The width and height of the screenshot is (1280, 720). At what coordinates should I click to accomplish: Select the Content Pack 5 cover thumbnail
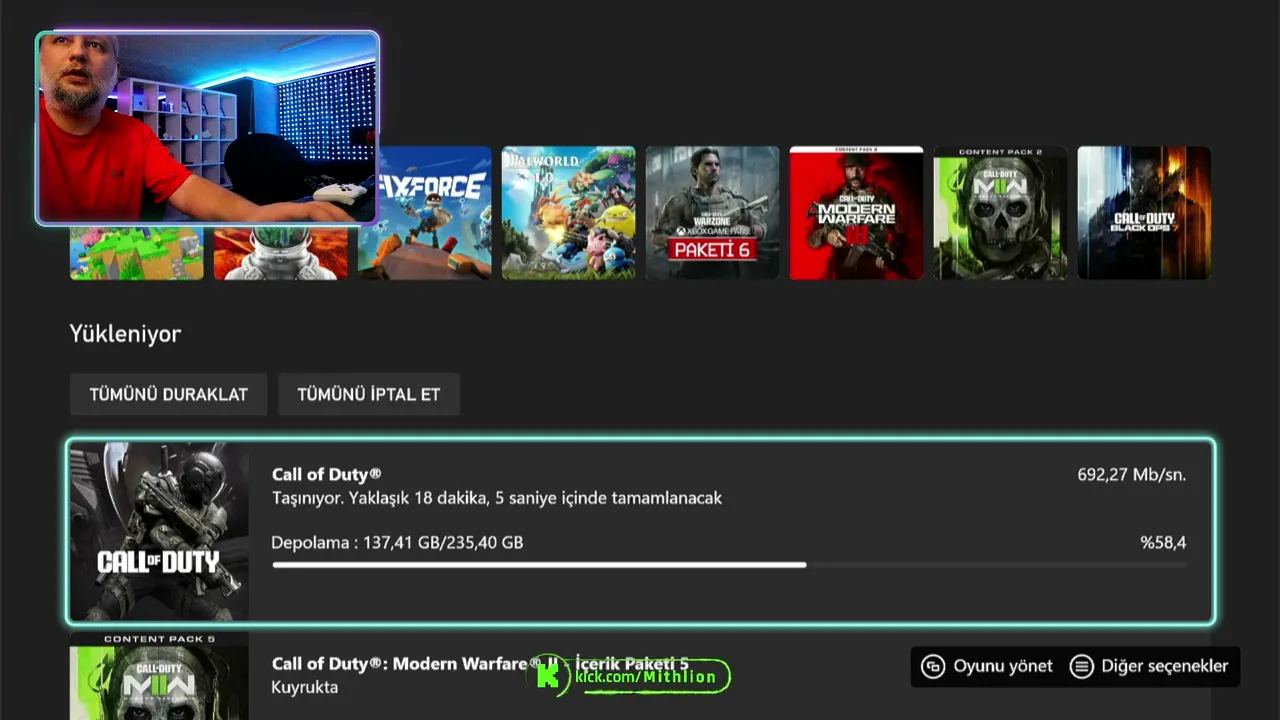(x=159, y=676)
